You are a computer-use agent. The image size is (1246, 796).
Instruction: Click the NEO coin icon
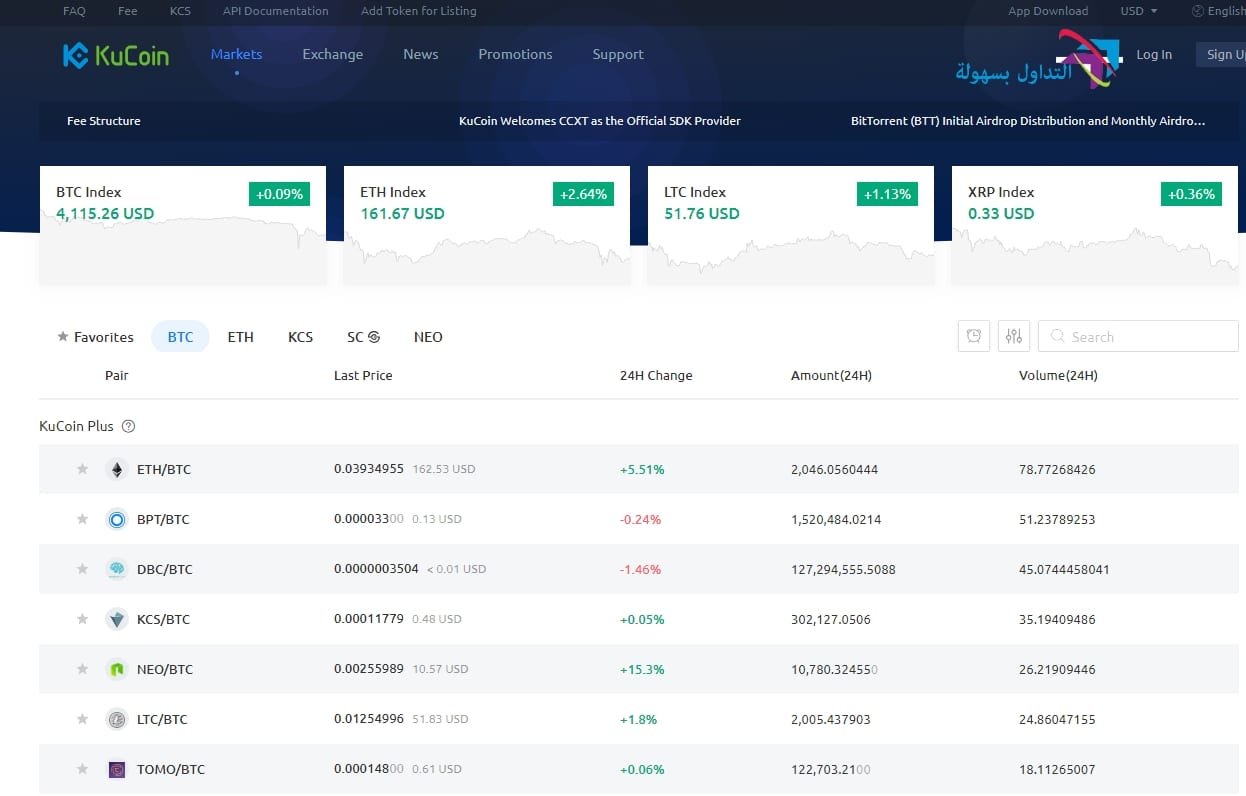(x=117, y=669)
